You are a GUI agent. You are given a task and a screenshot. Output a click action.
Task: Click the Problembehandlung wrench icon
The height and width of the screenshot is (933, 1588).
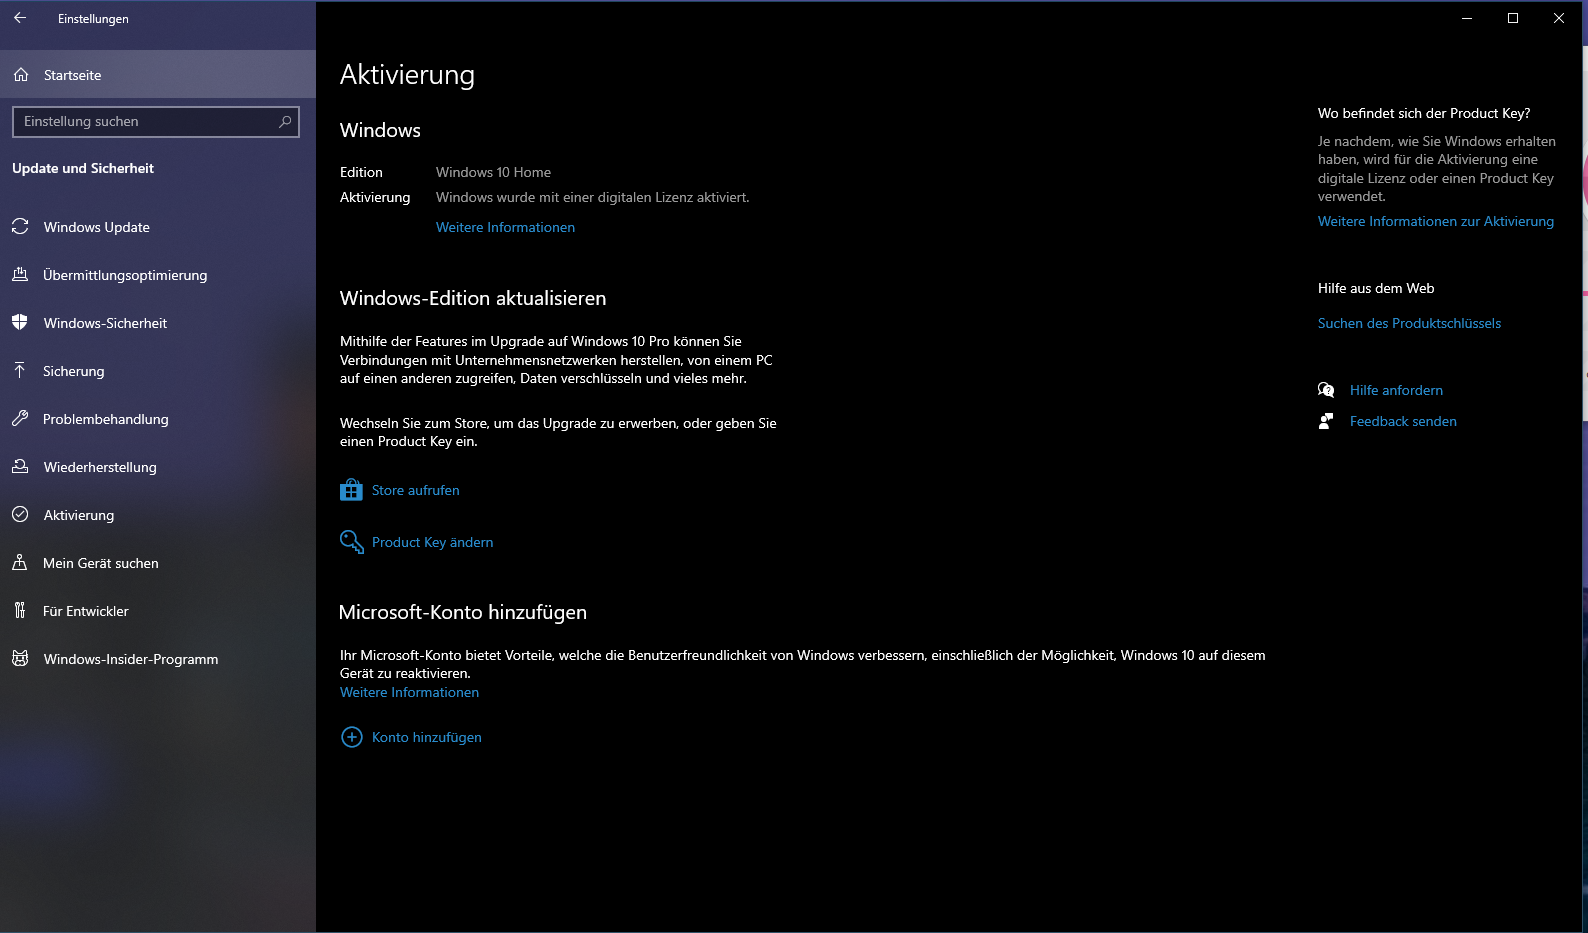(x=20, y=419)
